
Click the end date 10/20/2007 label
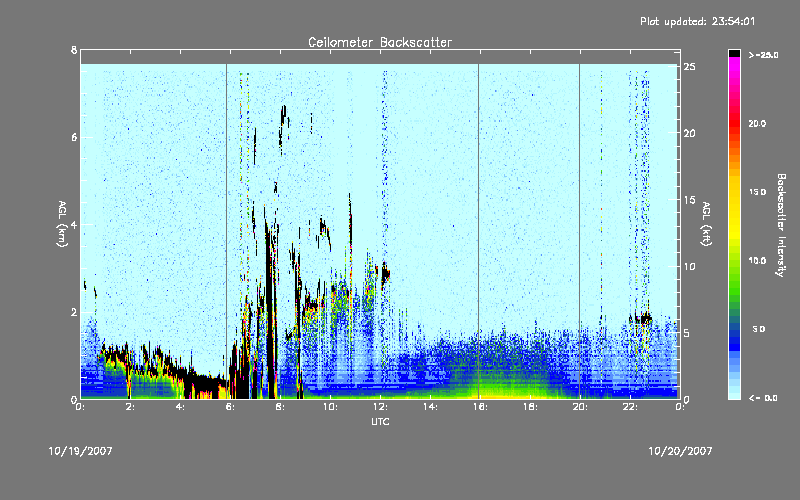pos(680,451)
